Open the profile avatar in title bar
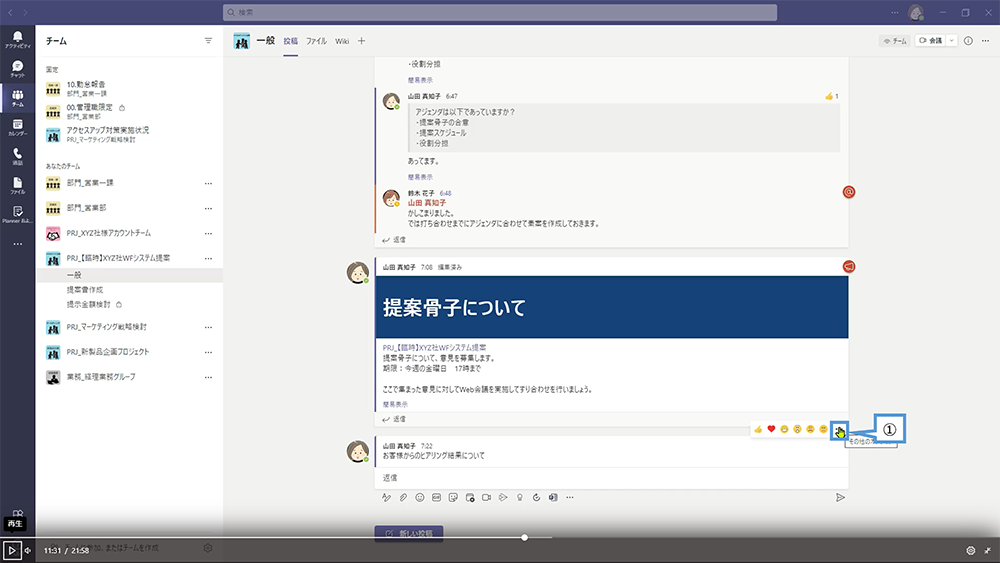 pyautogui.click(x=916, y=12)
